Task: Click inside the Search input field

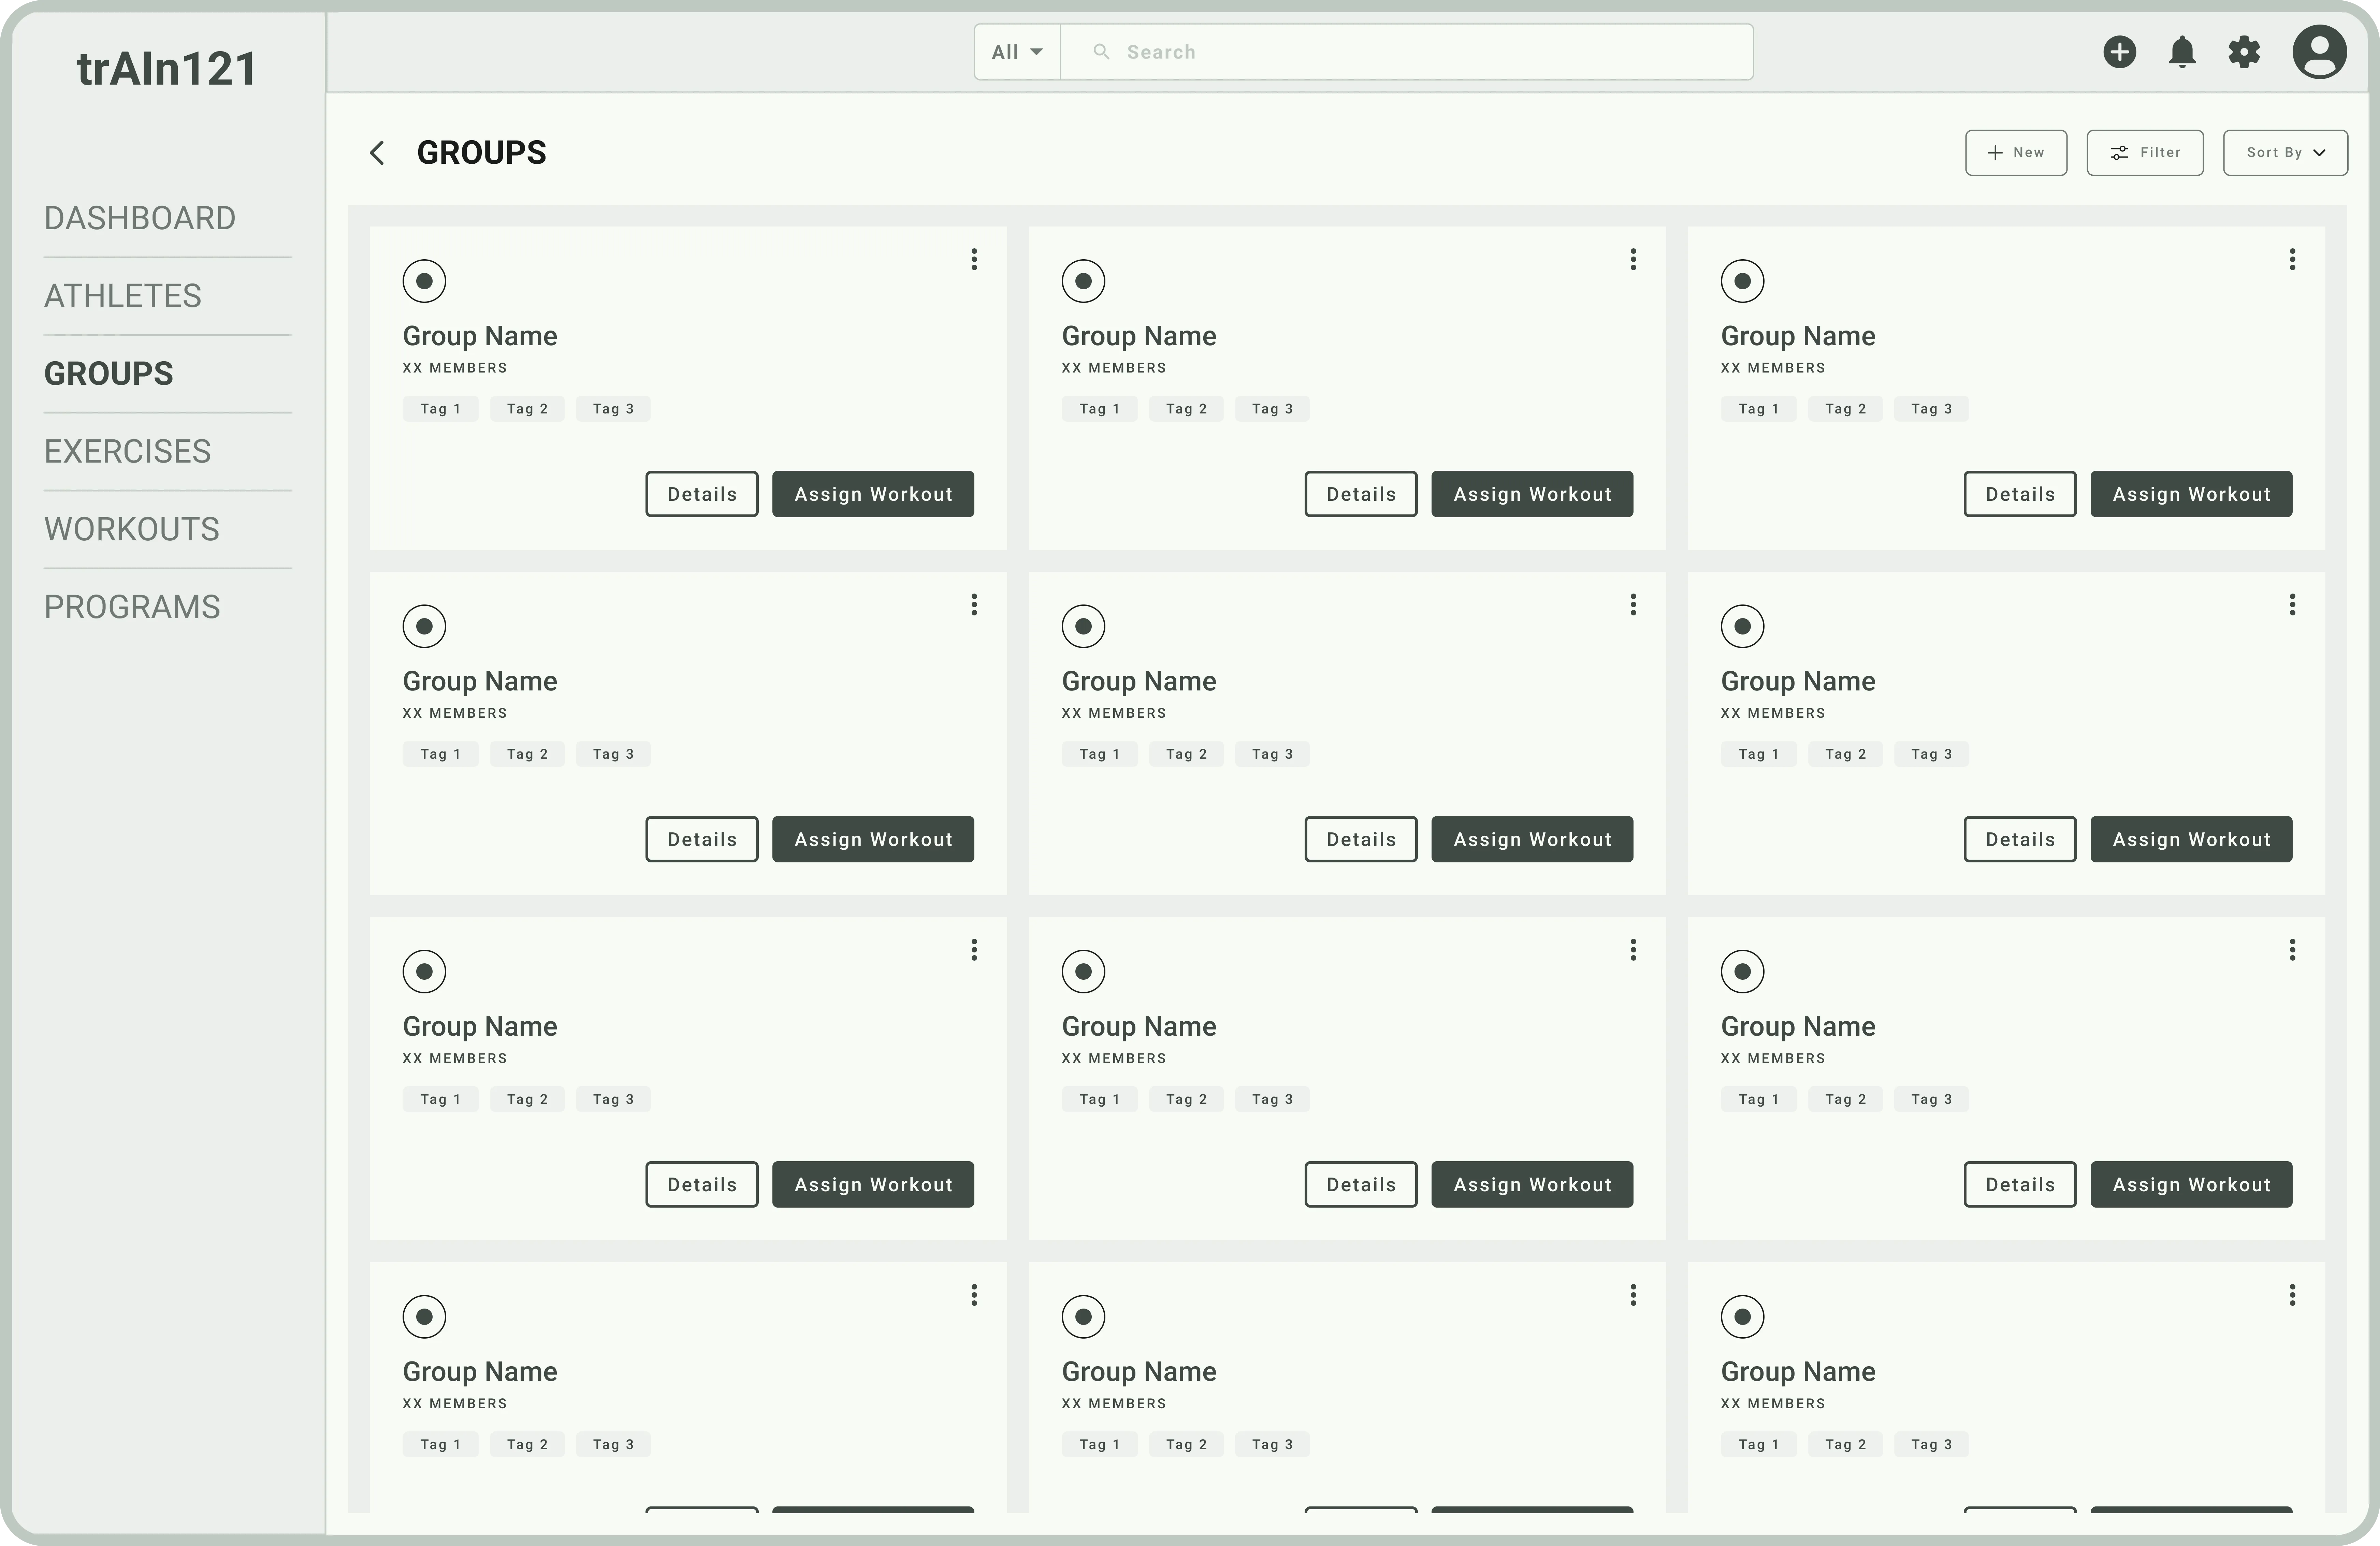Action: pos(1400,51)
